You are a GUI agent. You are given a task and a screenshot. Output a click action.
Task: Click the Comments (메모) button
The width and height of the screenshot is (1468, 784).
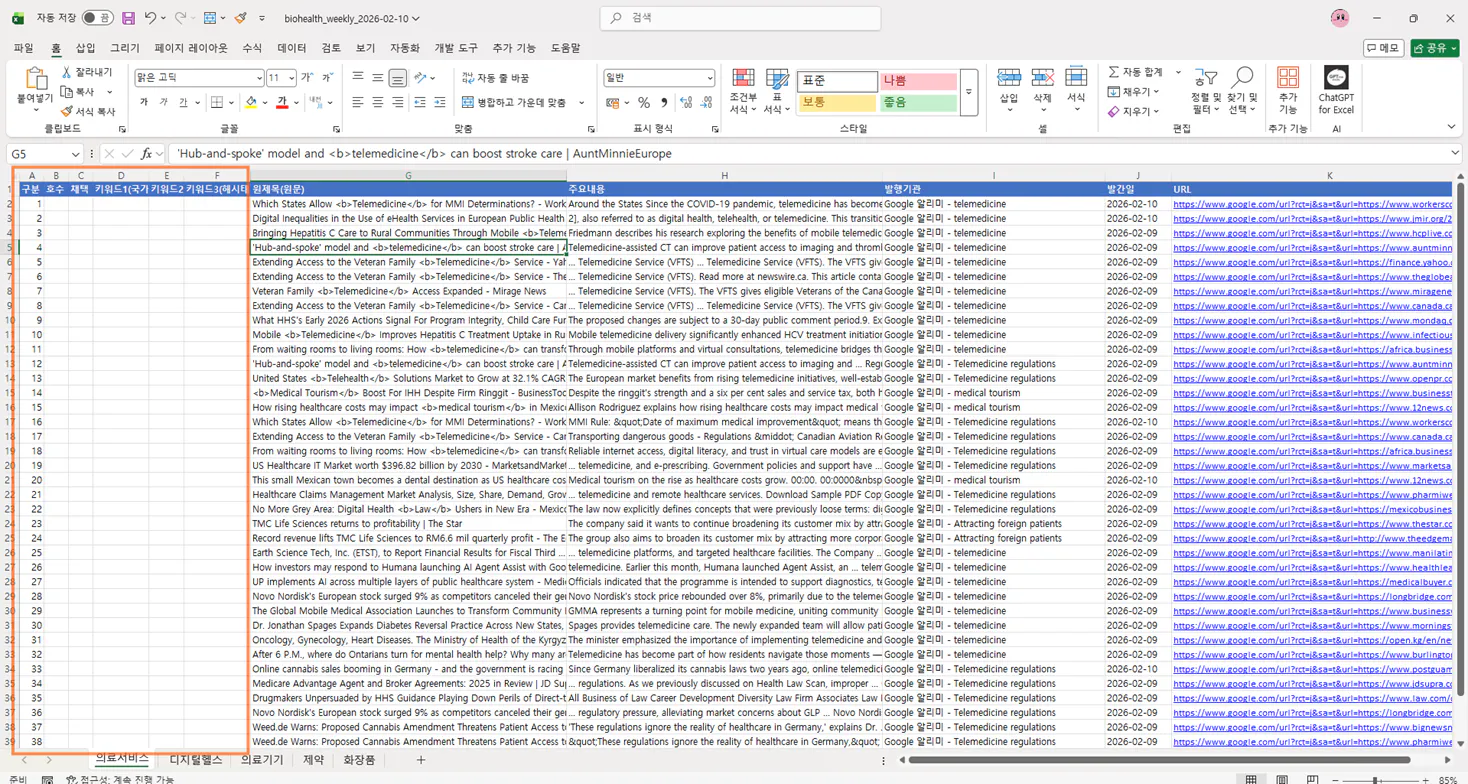[1384, 48]
